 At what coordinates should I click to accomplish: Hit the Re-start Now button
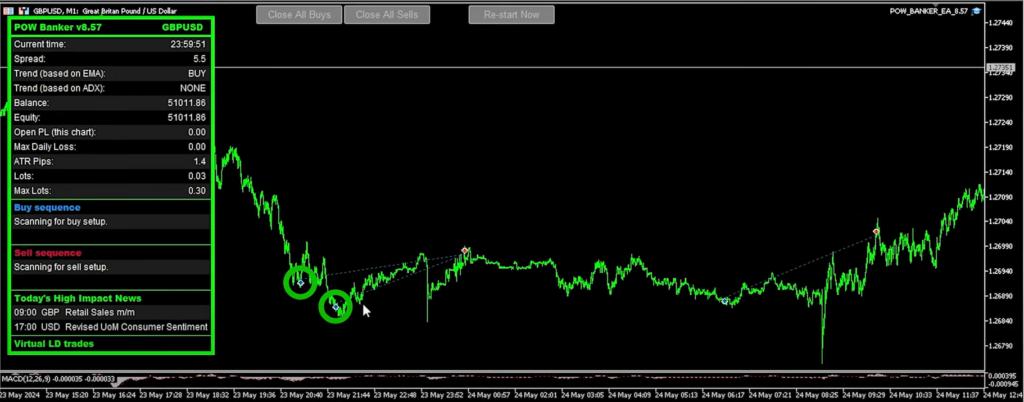(x=511, y=15)
